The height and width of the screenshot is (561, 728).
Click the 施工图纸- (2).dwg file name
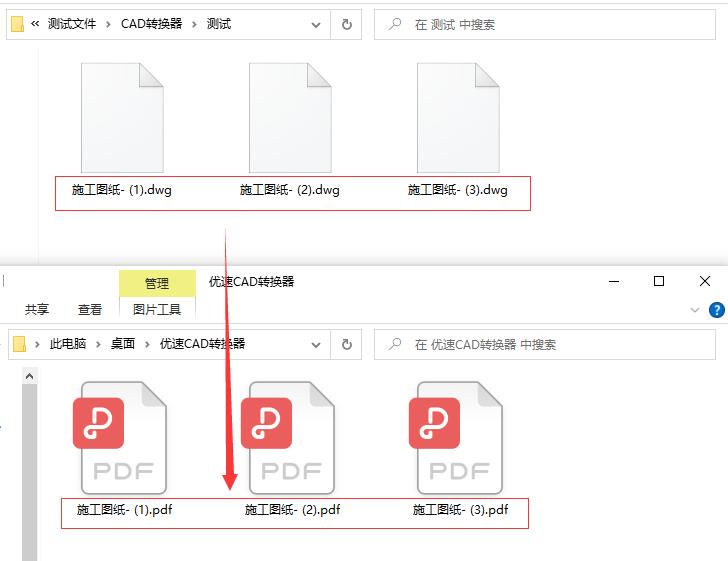290,190
